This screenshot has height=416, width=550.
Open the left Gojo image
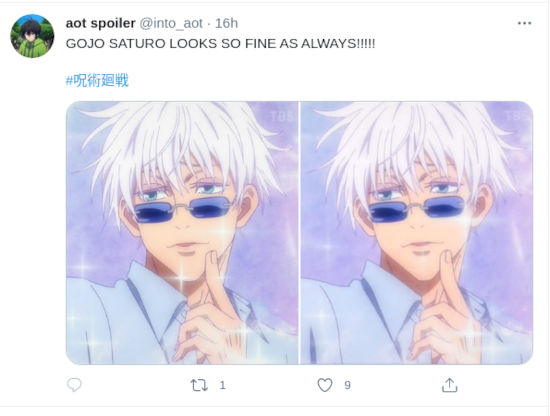pyautogui.click(x=182, y=233)
